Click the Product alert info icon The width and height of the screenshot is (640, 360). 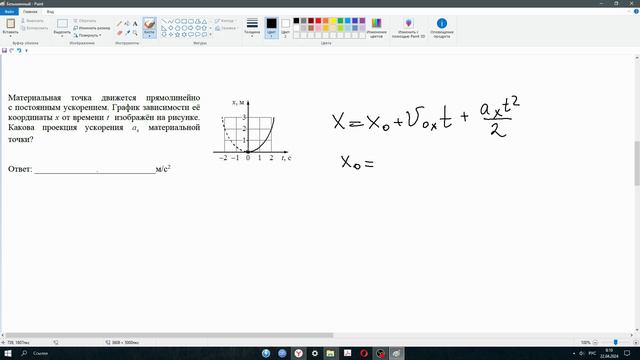pyautogui.click(x=442, y=23)
